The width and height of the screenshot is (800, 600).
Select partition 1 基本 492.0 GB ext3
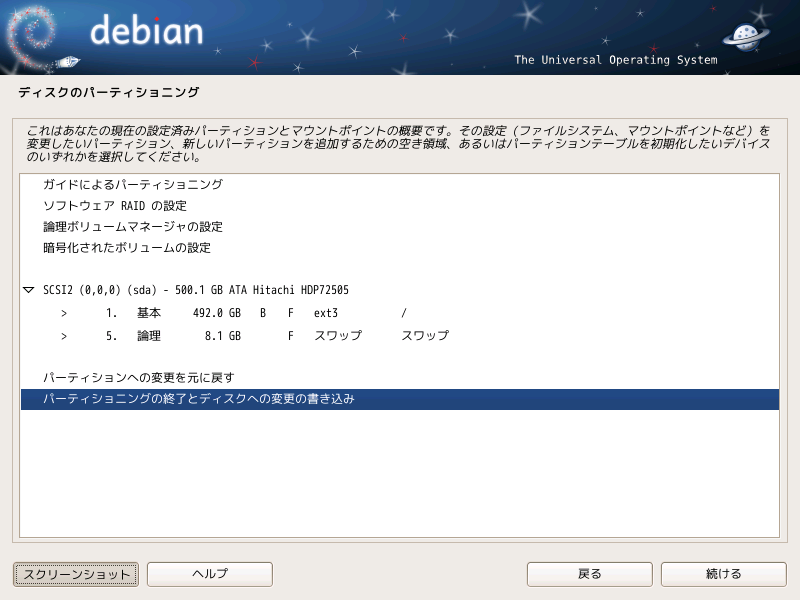point(399,313)
